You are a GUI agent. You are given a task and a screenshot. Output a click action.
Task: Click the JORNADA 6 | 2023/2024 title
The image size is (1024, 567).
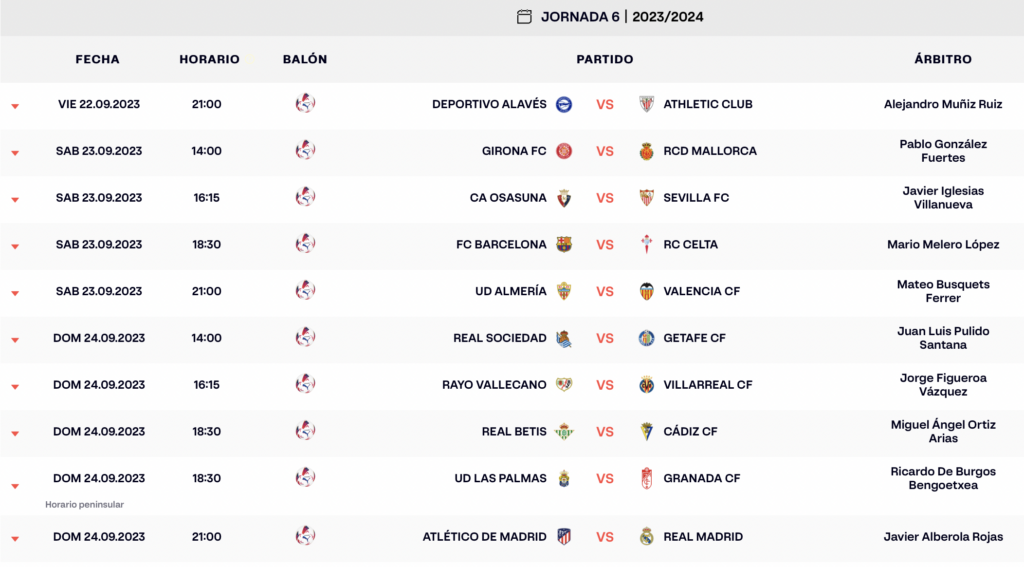click(x=621, y=17)
